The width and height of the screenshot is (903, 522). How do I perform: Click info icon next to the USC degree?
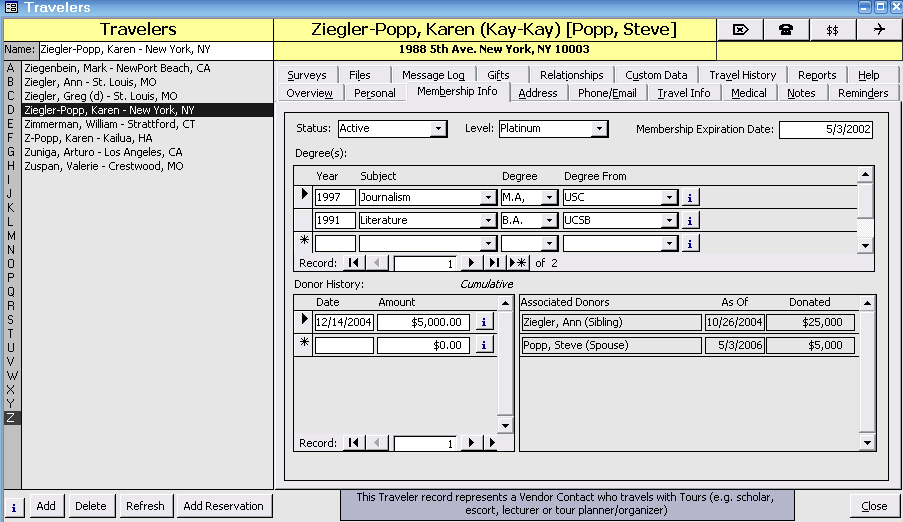coord(690,197)
